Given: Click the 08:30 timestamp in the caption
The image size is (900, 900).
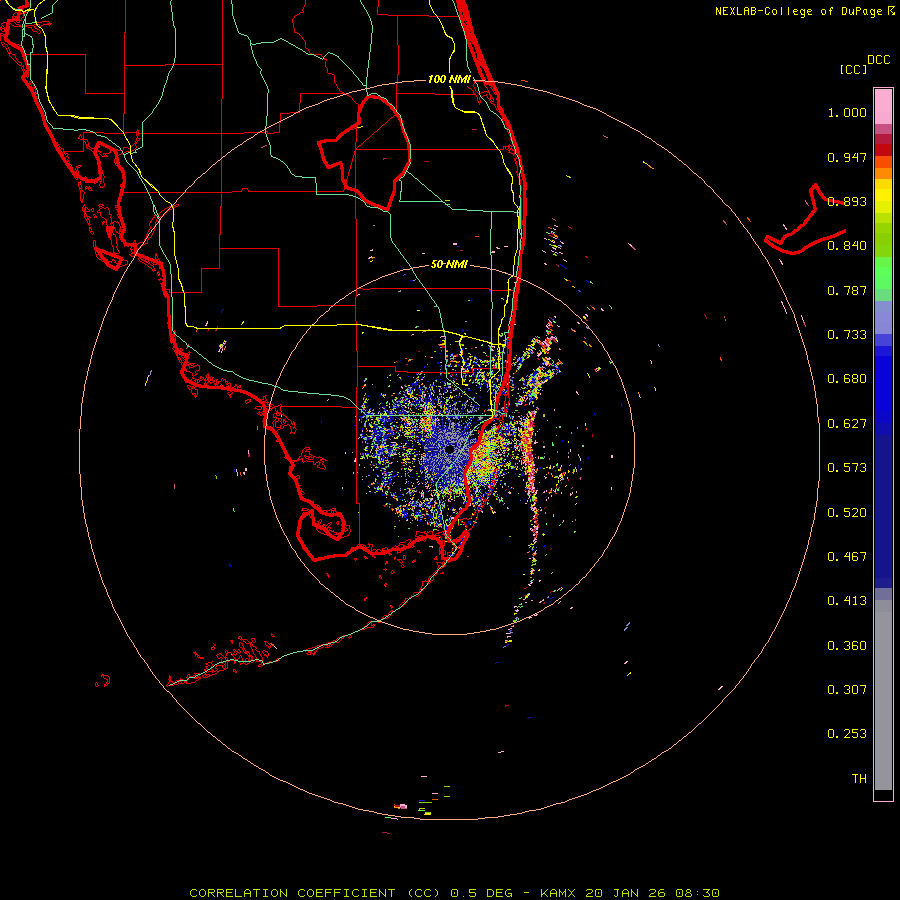Looking at the screenshot, I should pyautogui.click(x=697, y=893).
